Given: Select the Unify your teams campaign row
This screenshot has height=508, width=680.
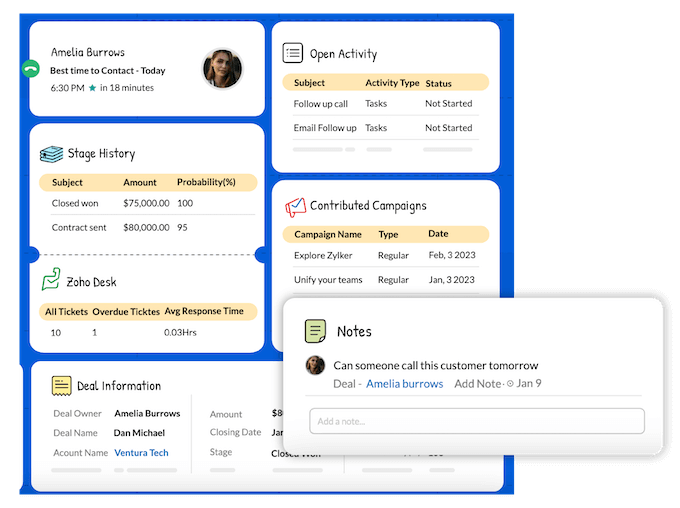Looking at the screenshot, I should [385, 280].
